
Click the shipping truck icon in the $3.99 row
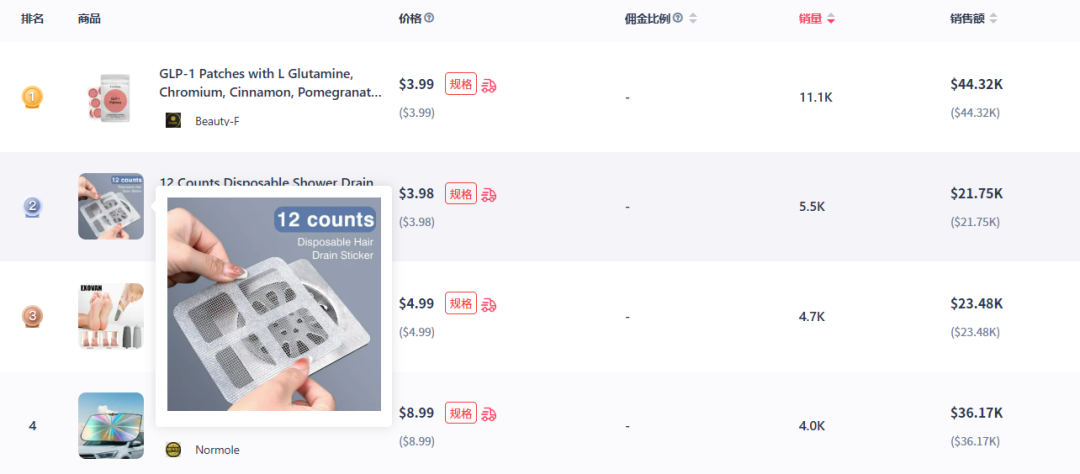point(489,85)
